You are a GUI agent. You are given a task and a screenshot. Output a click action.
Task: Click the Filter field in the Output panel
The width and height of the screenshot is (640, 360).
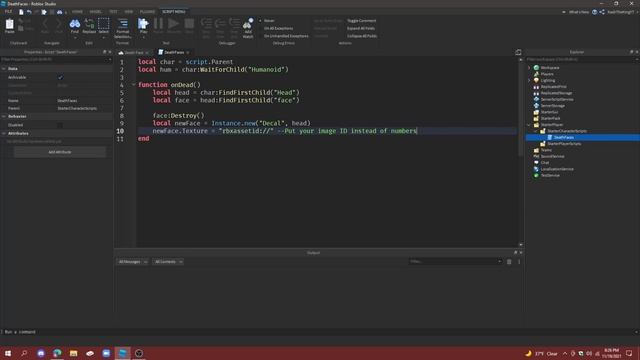coord(456,262)
